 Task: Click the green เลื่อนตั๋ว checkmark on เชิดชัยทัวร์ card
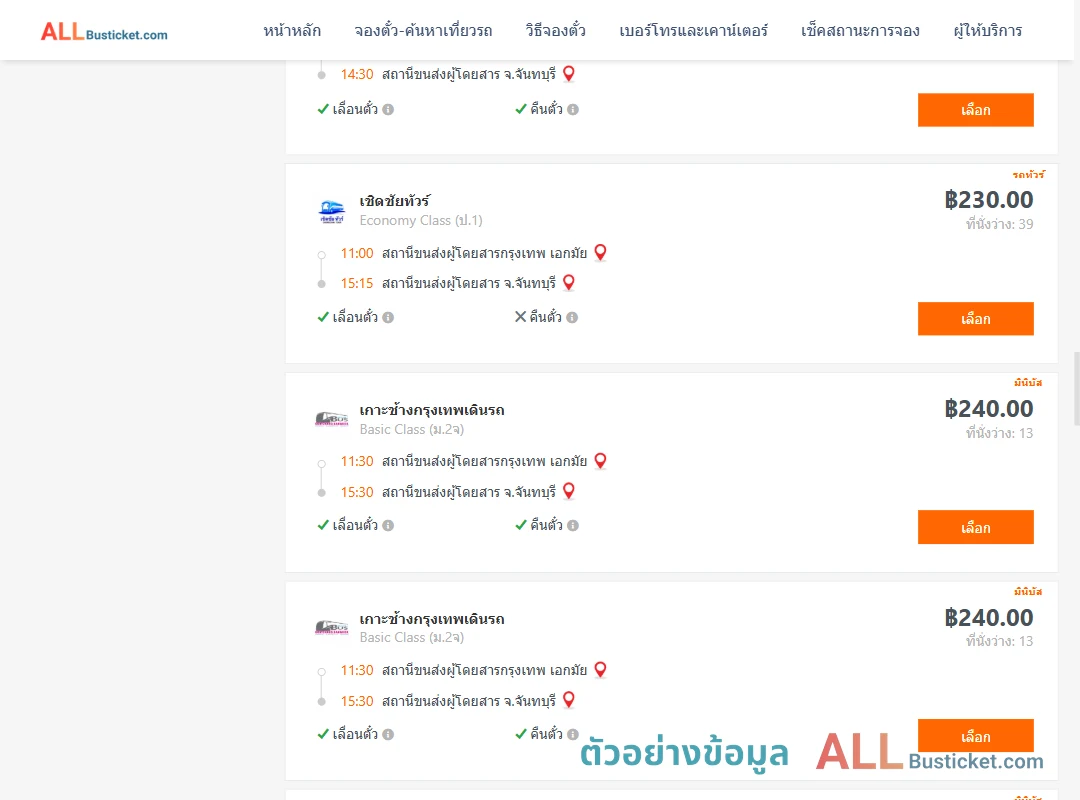click(x=323, y=317)
